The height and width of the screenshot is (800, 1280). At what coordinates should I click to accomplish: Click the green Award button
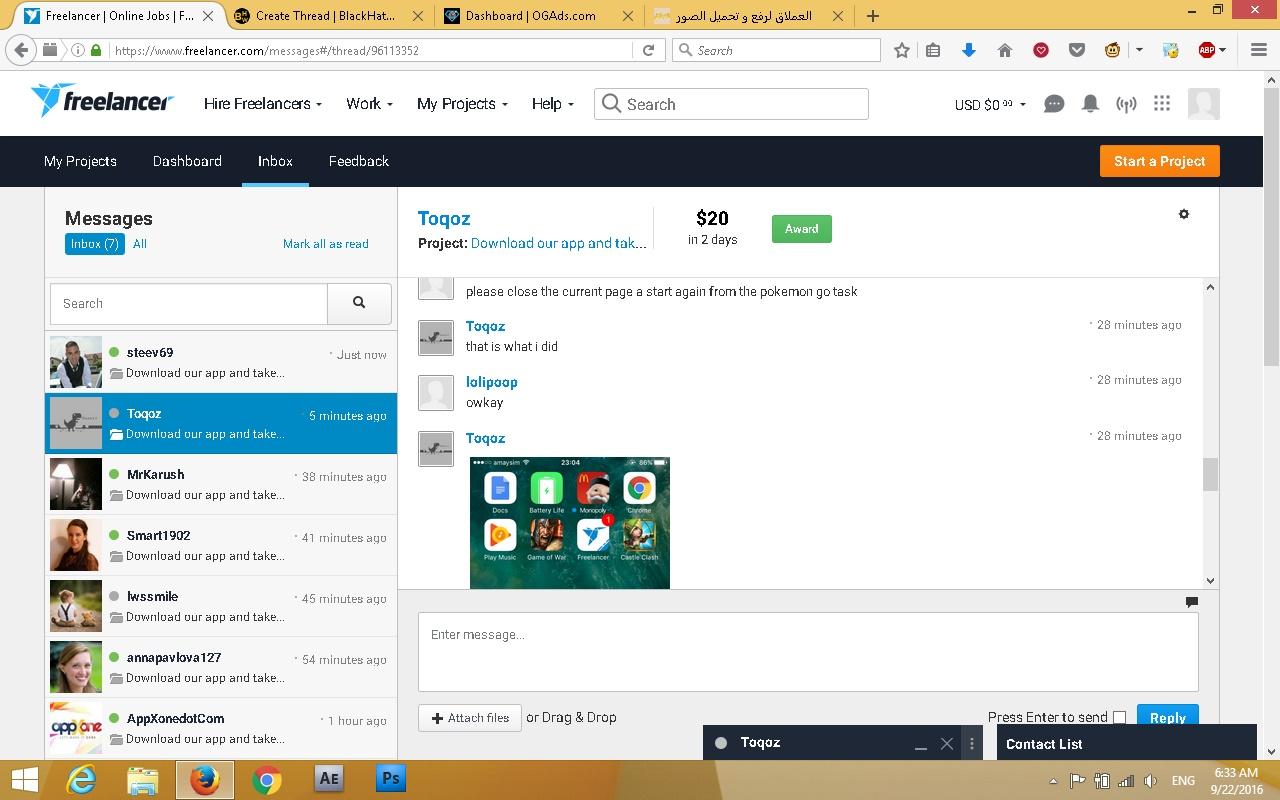(801, 229)
